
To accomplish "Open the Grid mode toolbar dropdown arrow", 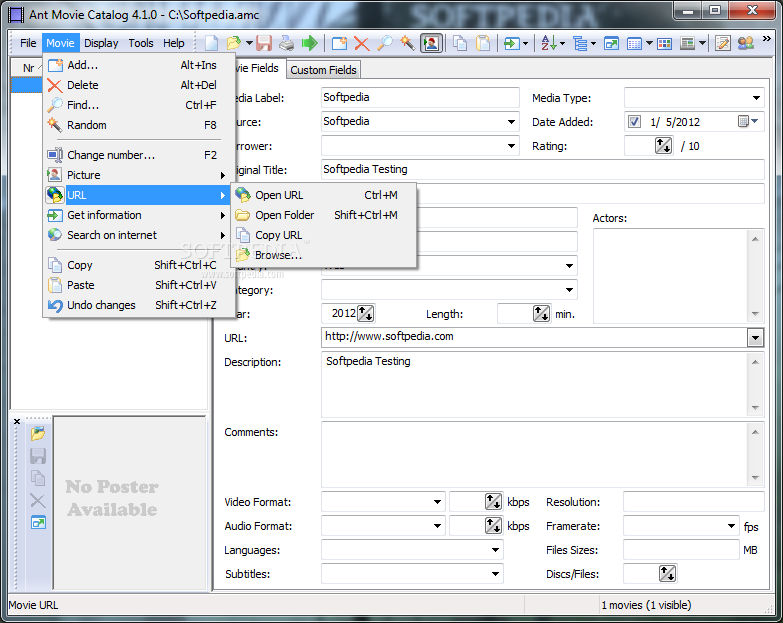I will click(649, 43).
